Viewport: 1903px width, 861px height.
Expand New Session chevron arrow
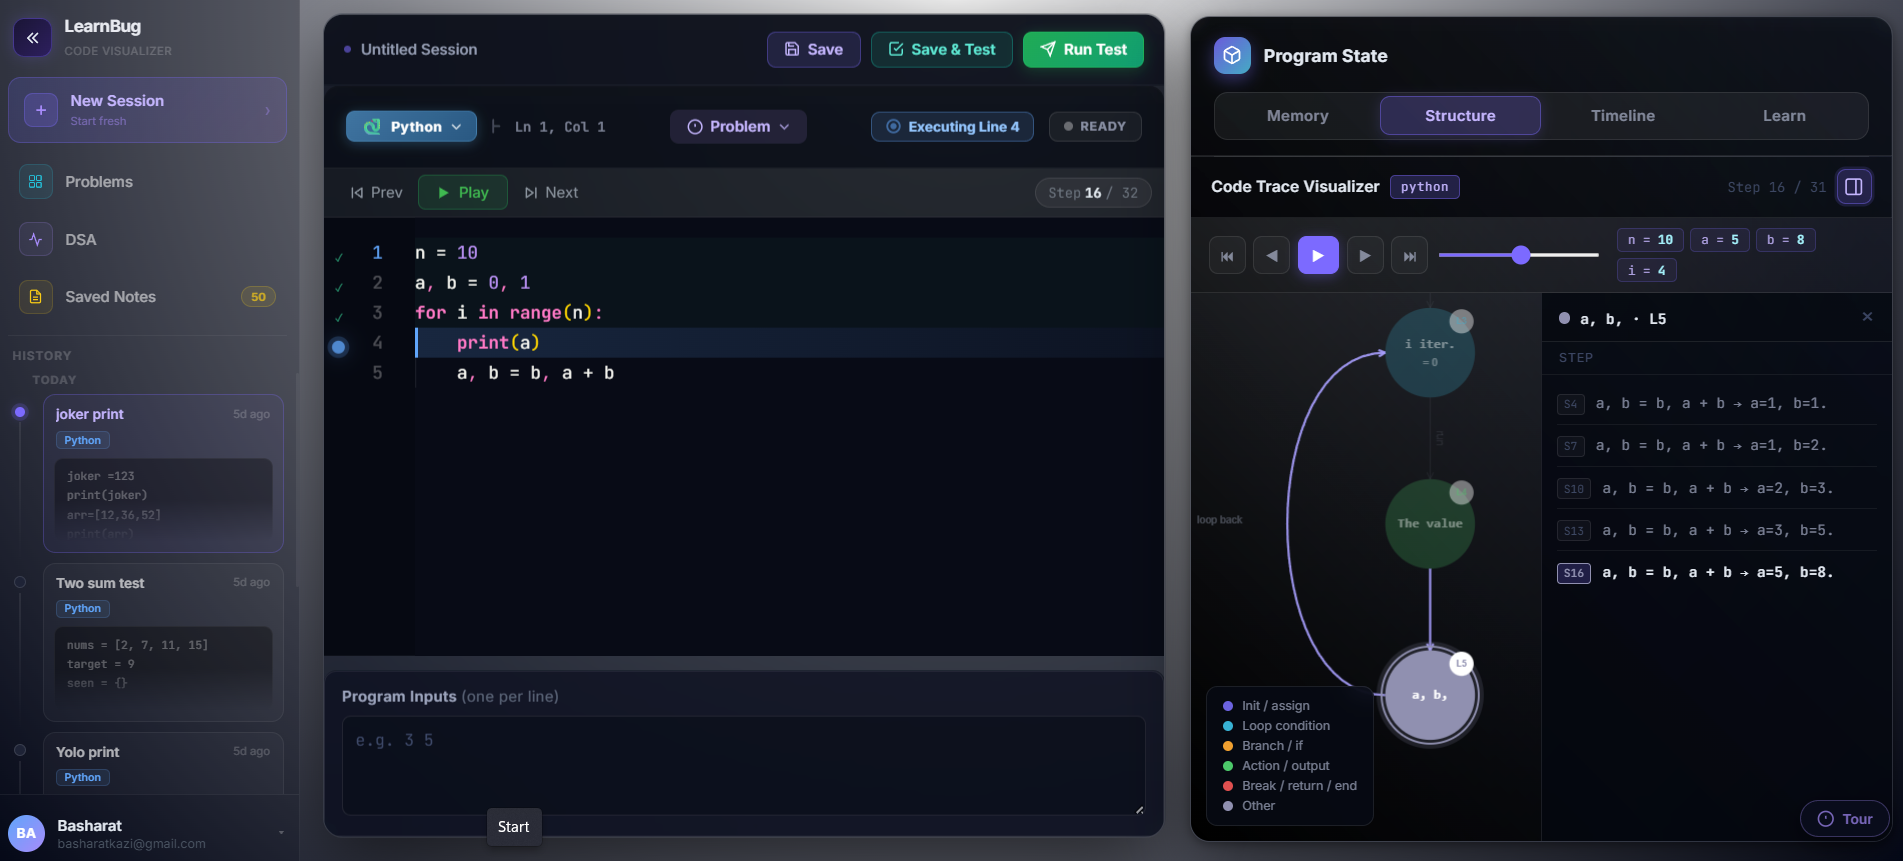coord(267,111)
